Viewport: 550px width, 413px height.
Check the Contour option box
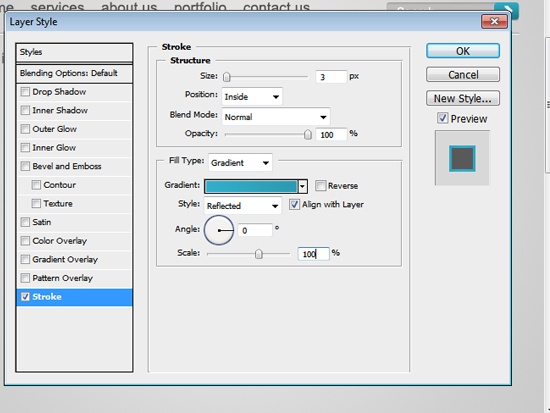point(36,185)
